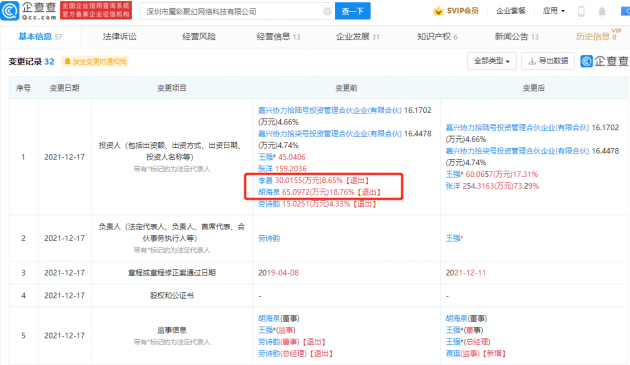Viewport: 630px width, 365px height.
Task: Switch to the 经营风险 tab
Action: (x=199, y=37)
